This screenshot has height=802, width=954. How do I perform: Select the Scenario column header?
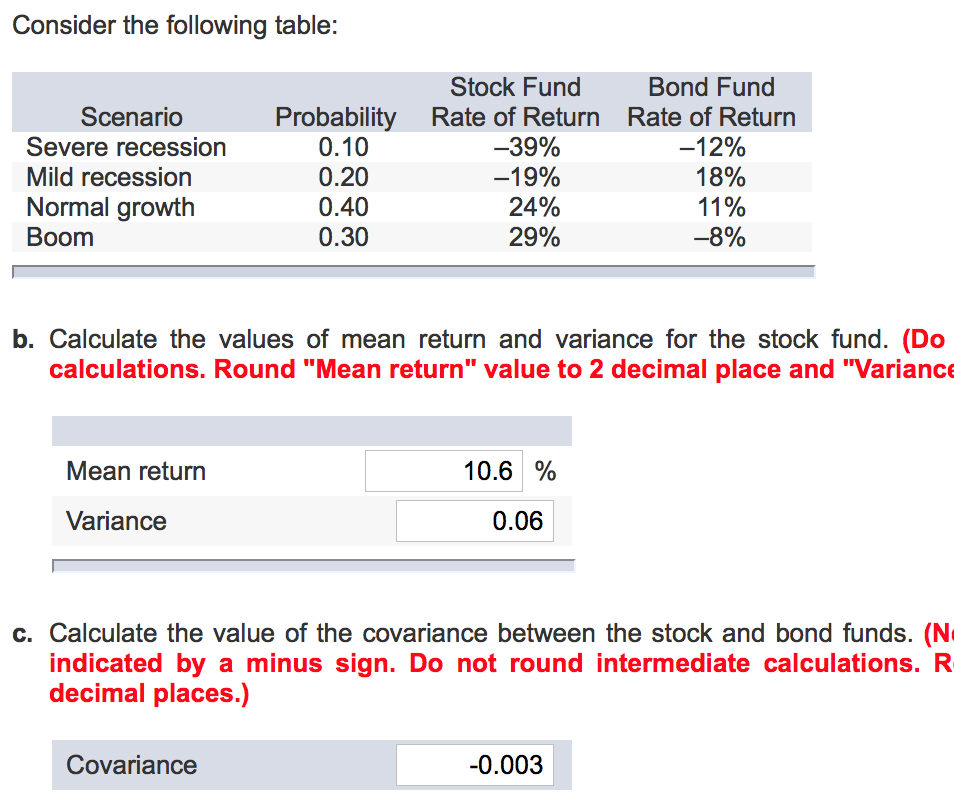click(x=131, y=117)
